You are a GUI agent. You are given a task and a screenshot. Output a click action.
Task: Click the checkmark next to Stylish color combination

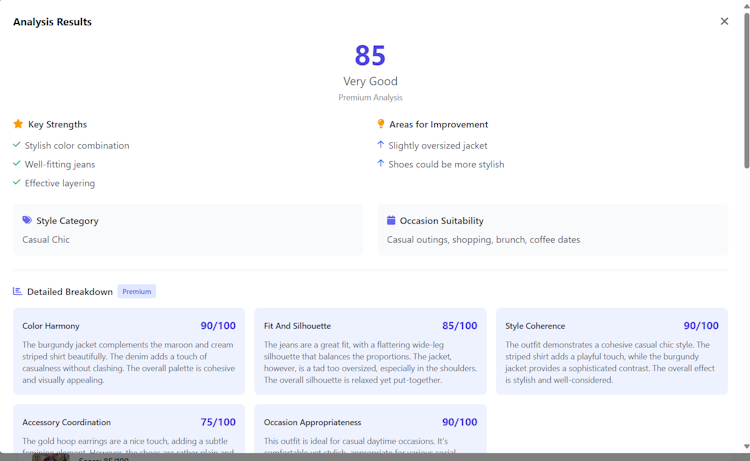pyautogui.click(x=17, y=144)
